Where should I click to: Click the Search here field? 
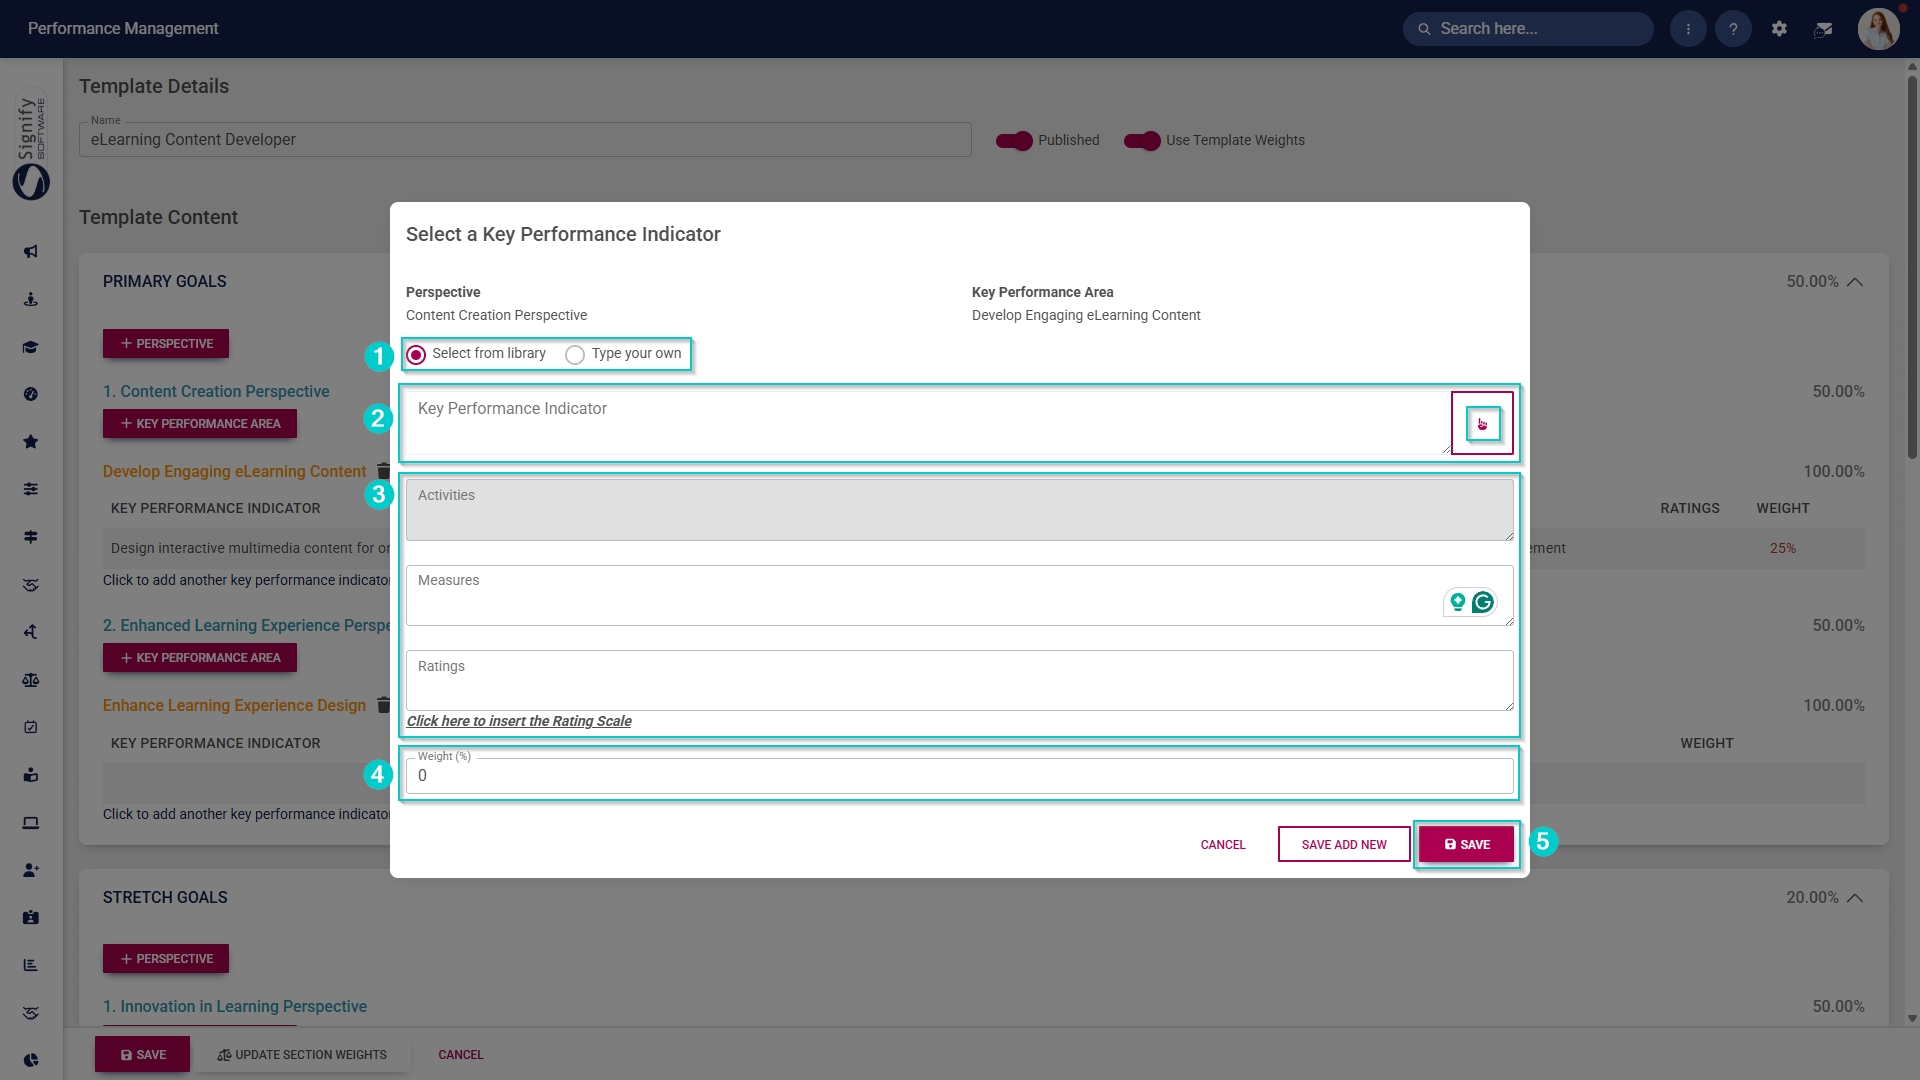coord(1528,29)
